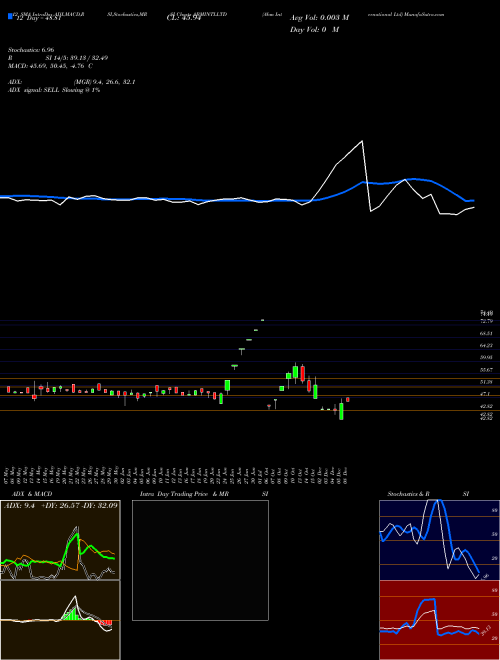Image resolution: width=500 pixels, height=660 pixels.
Task: Click the ADX: 9.4 +DY -DY readout
Action: [x=61, y=505]
